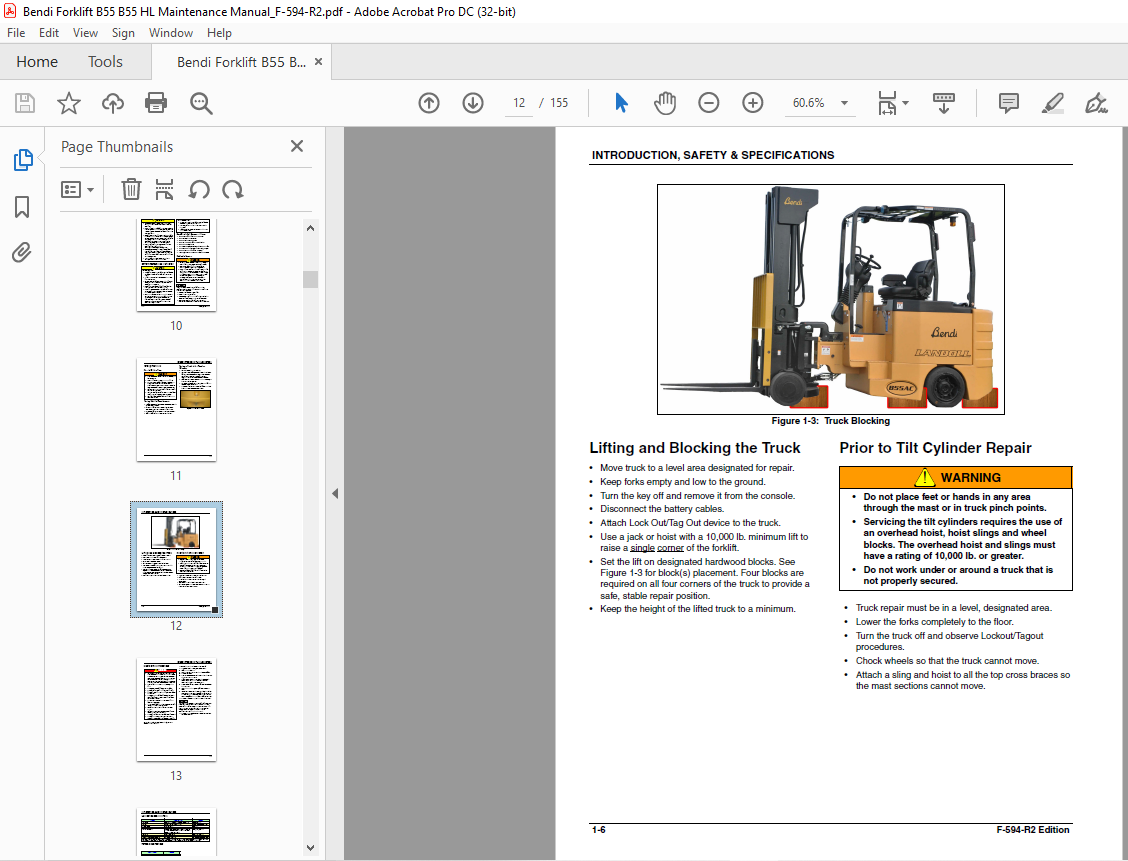Close the Page Thumbnails panel

[296, 146]
